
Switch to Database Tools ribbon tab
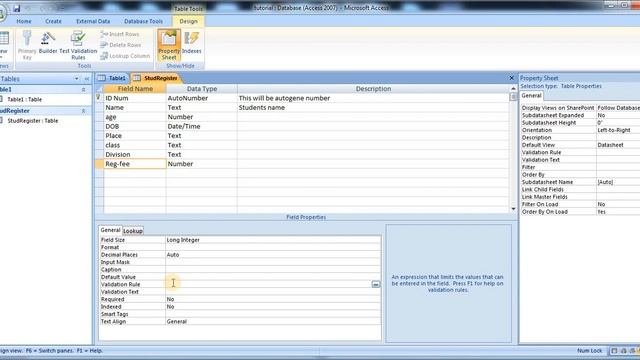143,21
